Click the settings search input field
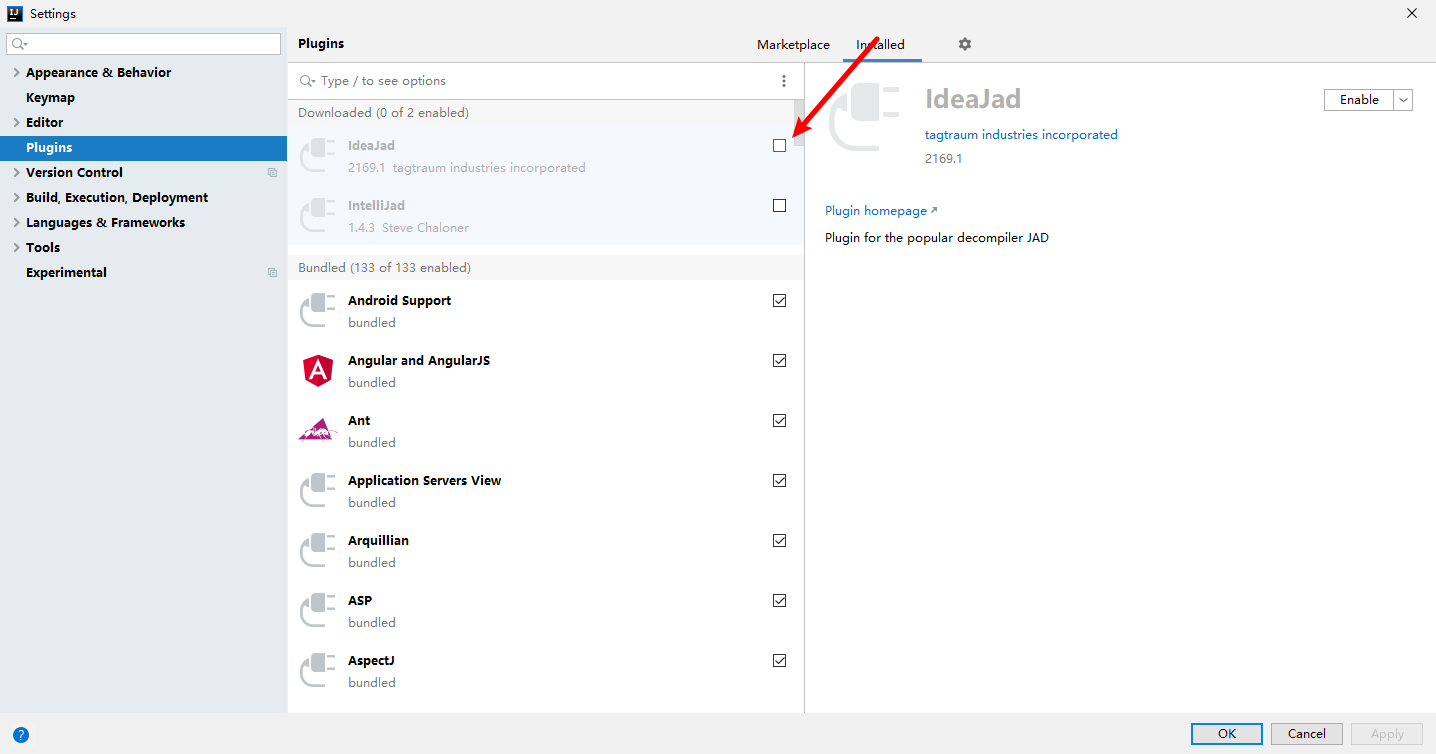 click(144, 44)
